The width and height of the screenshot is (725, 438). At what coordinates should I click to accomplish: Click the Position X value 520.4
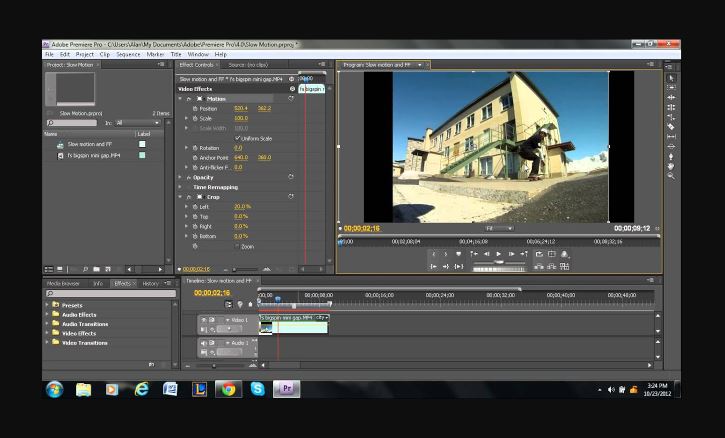pos(241,109)
